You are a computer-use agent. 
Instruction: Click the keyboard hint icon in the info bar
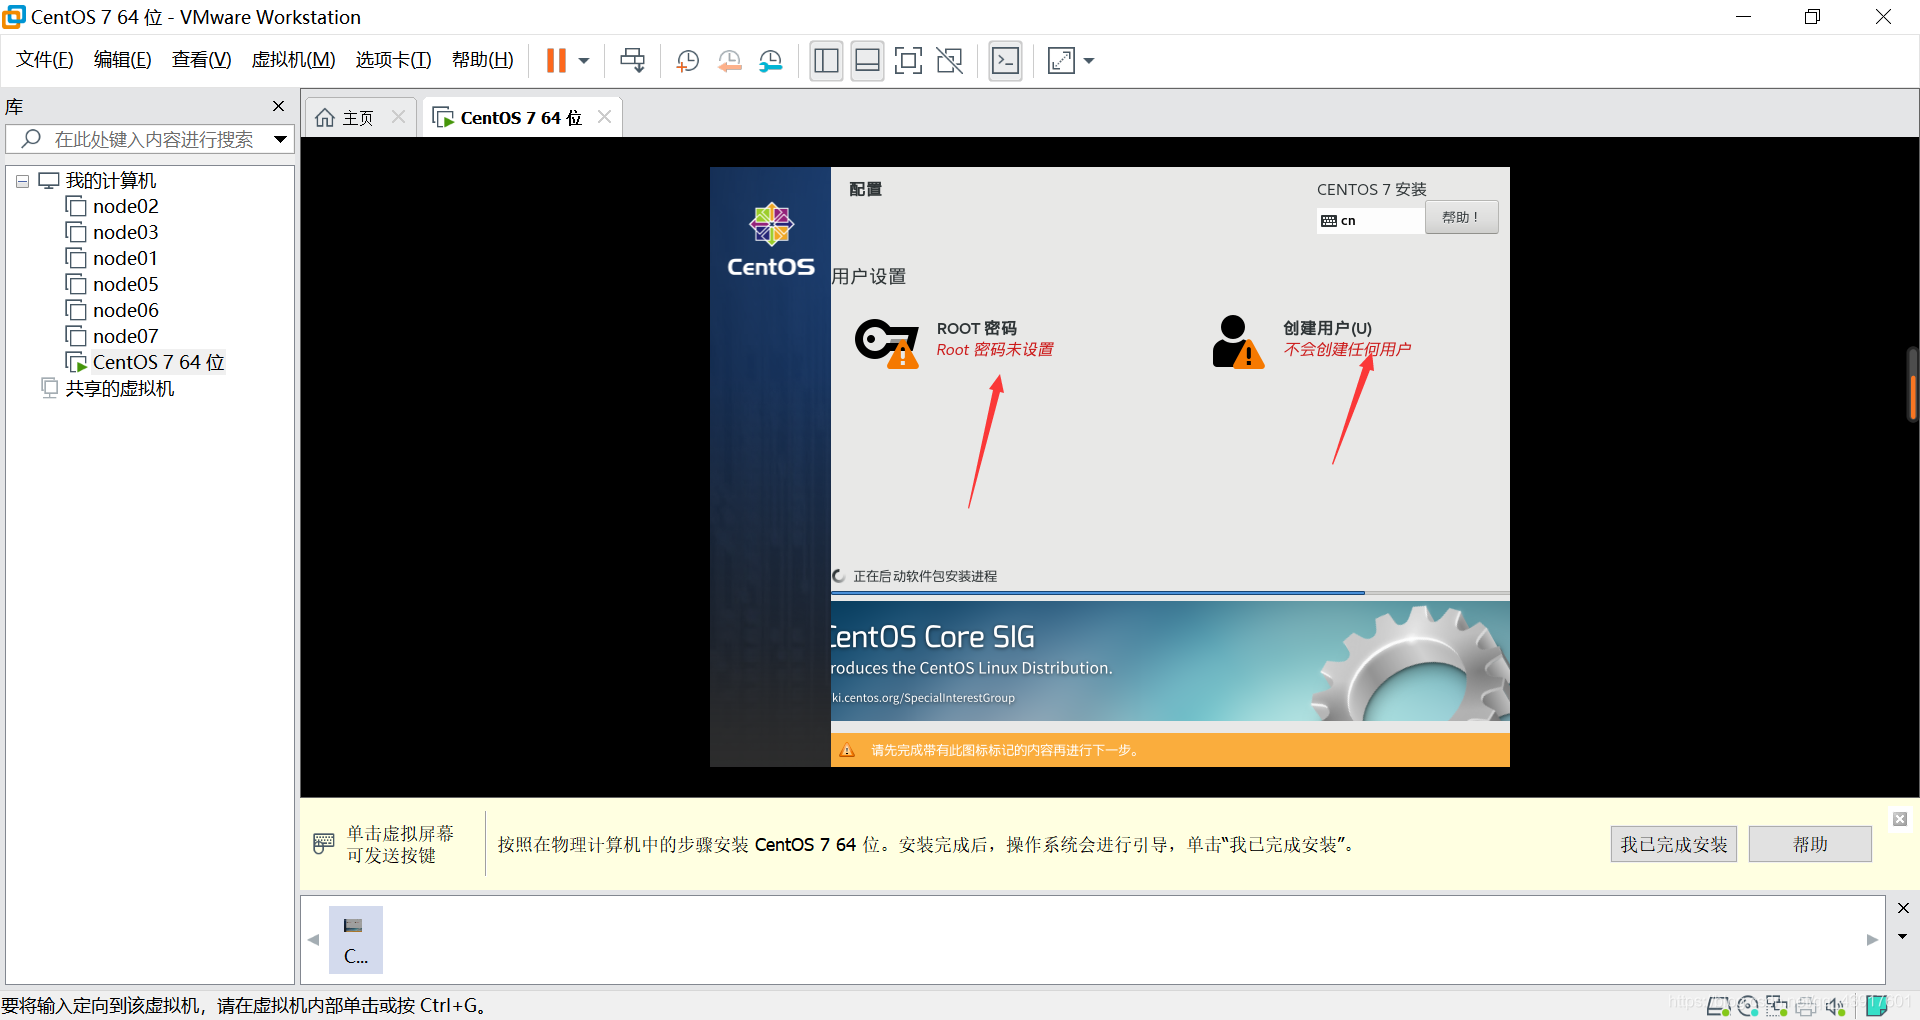coord(324,844)
